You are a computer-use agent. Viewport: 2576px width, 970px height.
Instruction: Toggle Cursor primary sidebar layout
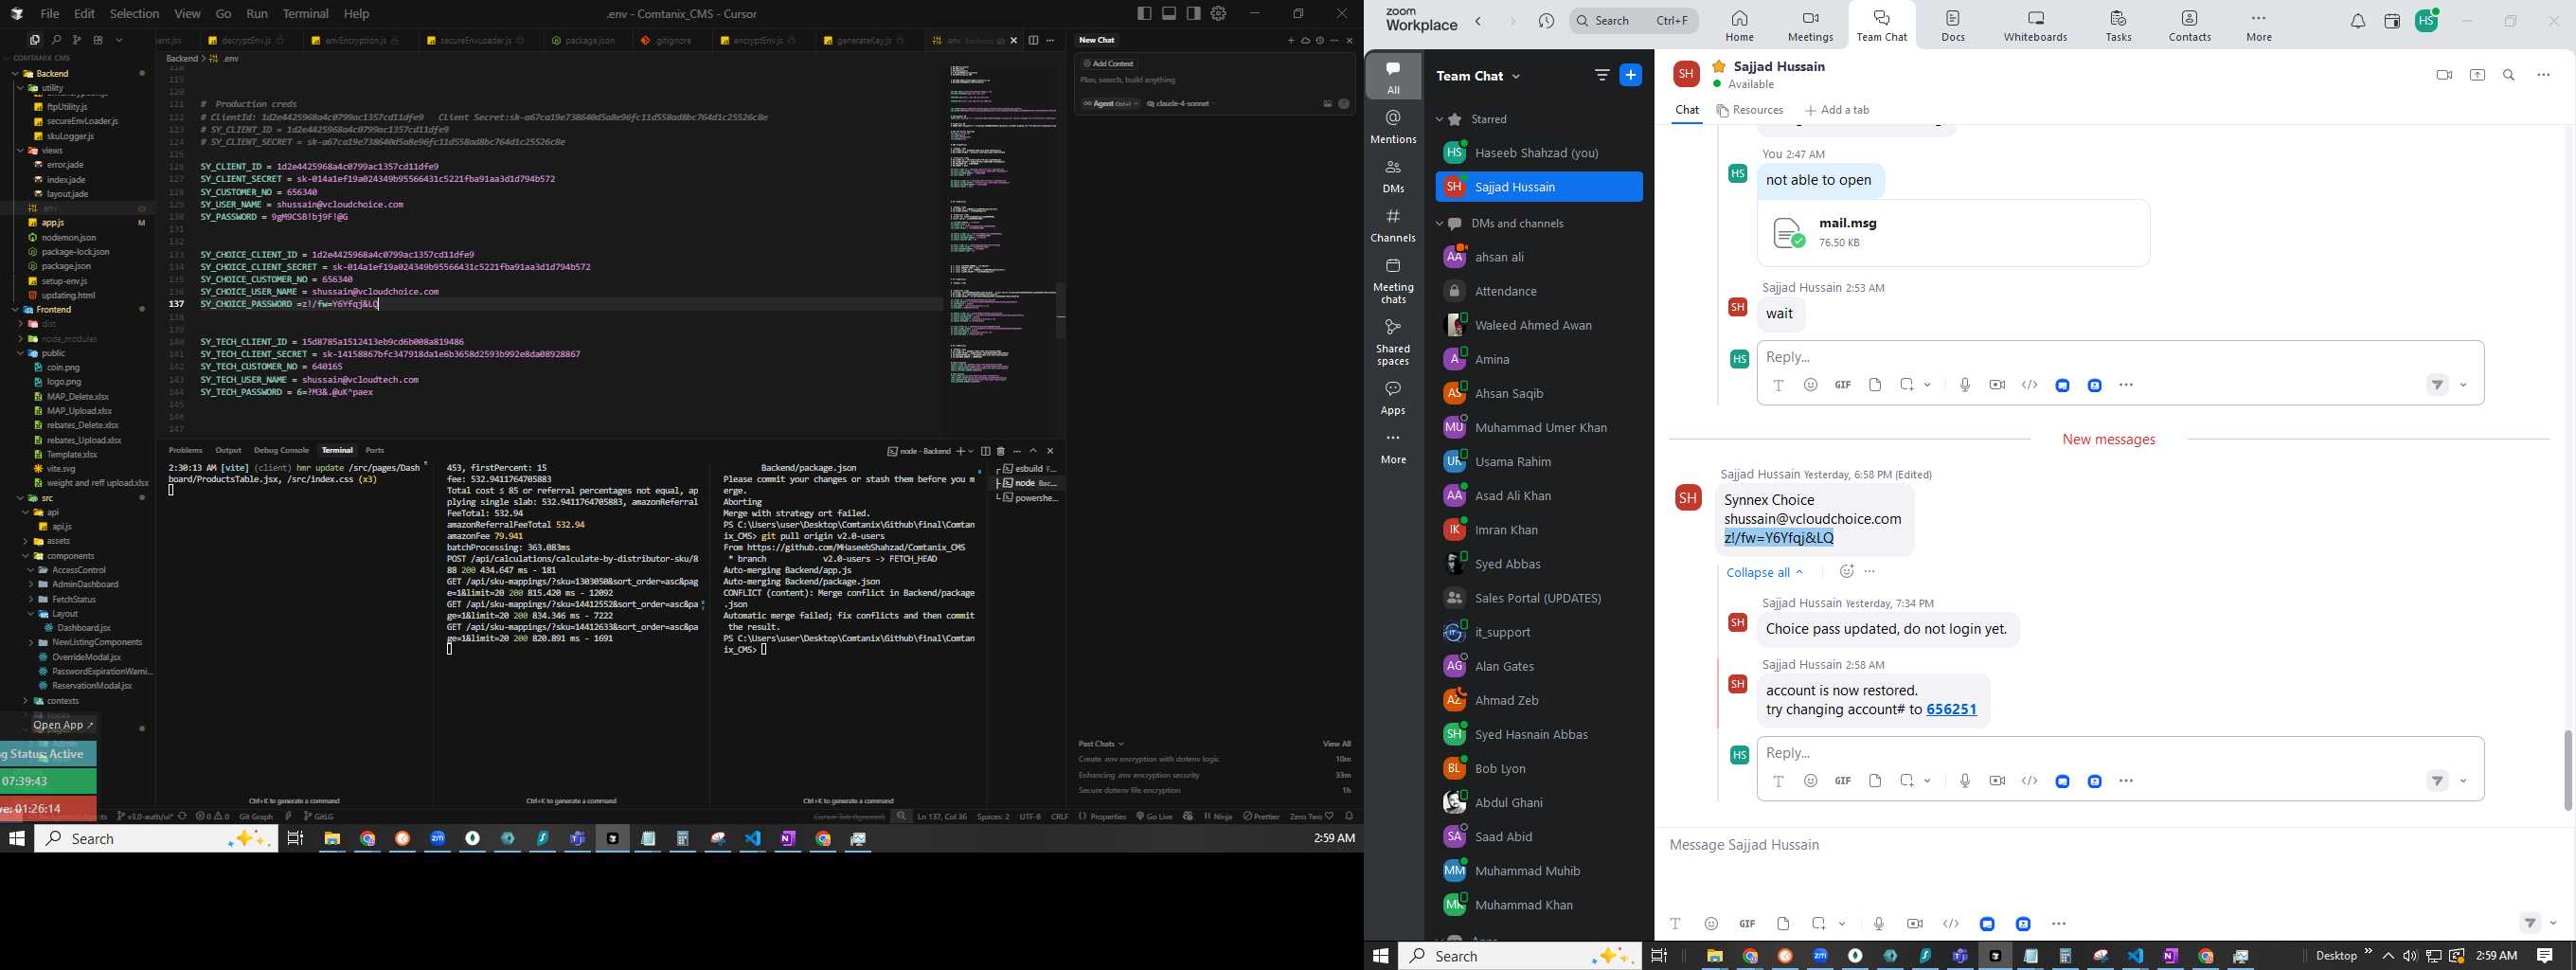click(x=1143, y=14)
